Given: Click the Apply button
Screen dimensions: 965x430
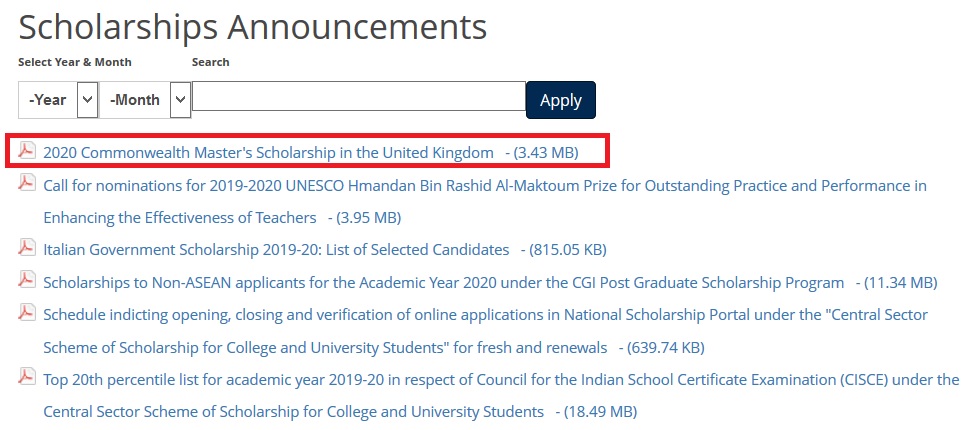Looking at the screenshot, I should pos(560,100).
